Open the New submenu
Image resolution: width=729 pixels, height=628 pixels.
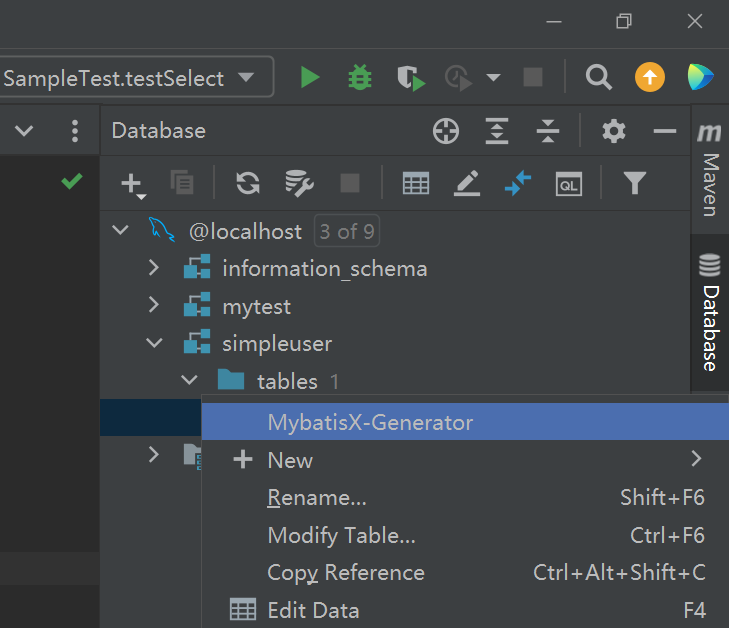click(465, 460)
